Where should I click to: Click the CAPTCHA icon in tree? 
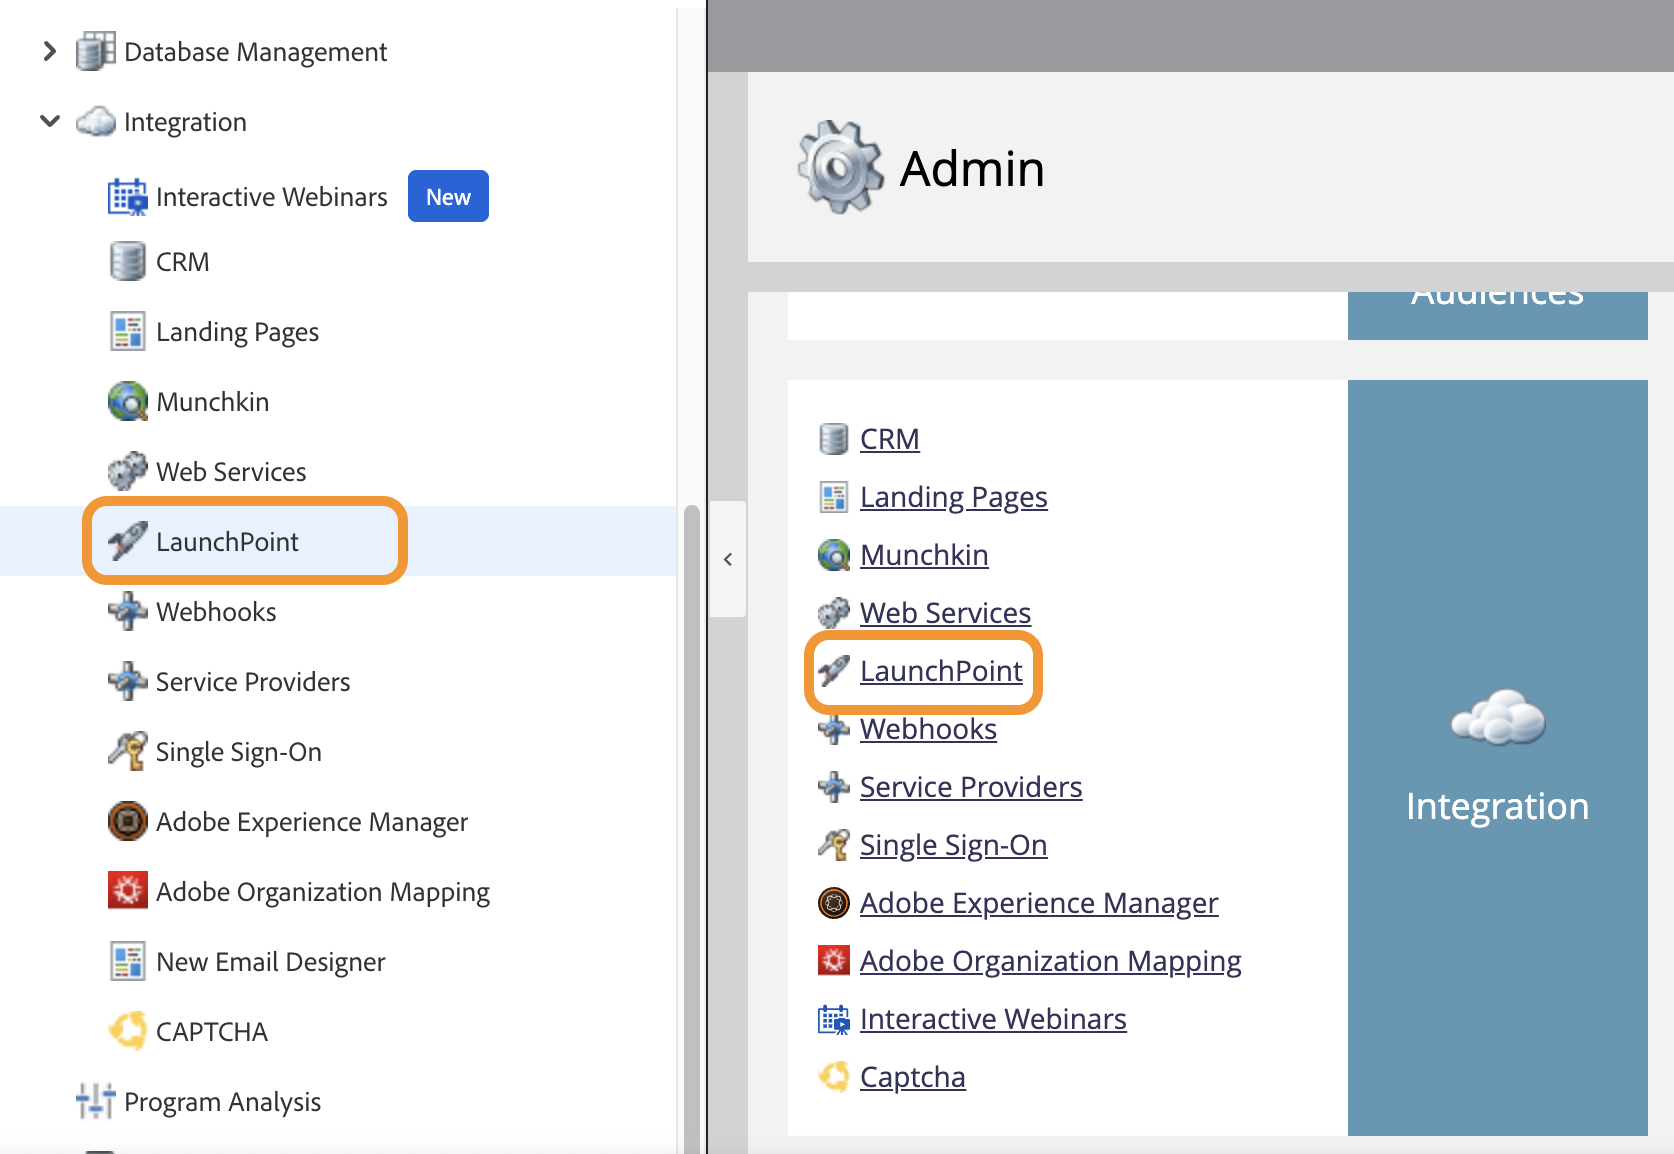(127, 1032)
